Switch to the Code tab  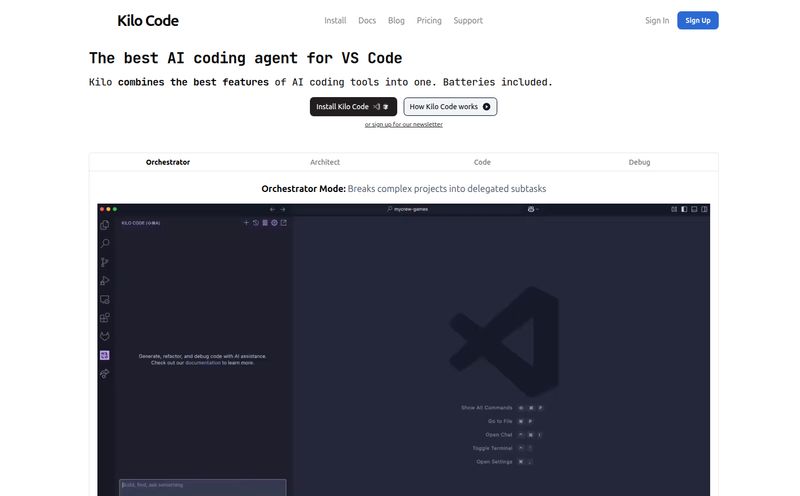[482, 162]
